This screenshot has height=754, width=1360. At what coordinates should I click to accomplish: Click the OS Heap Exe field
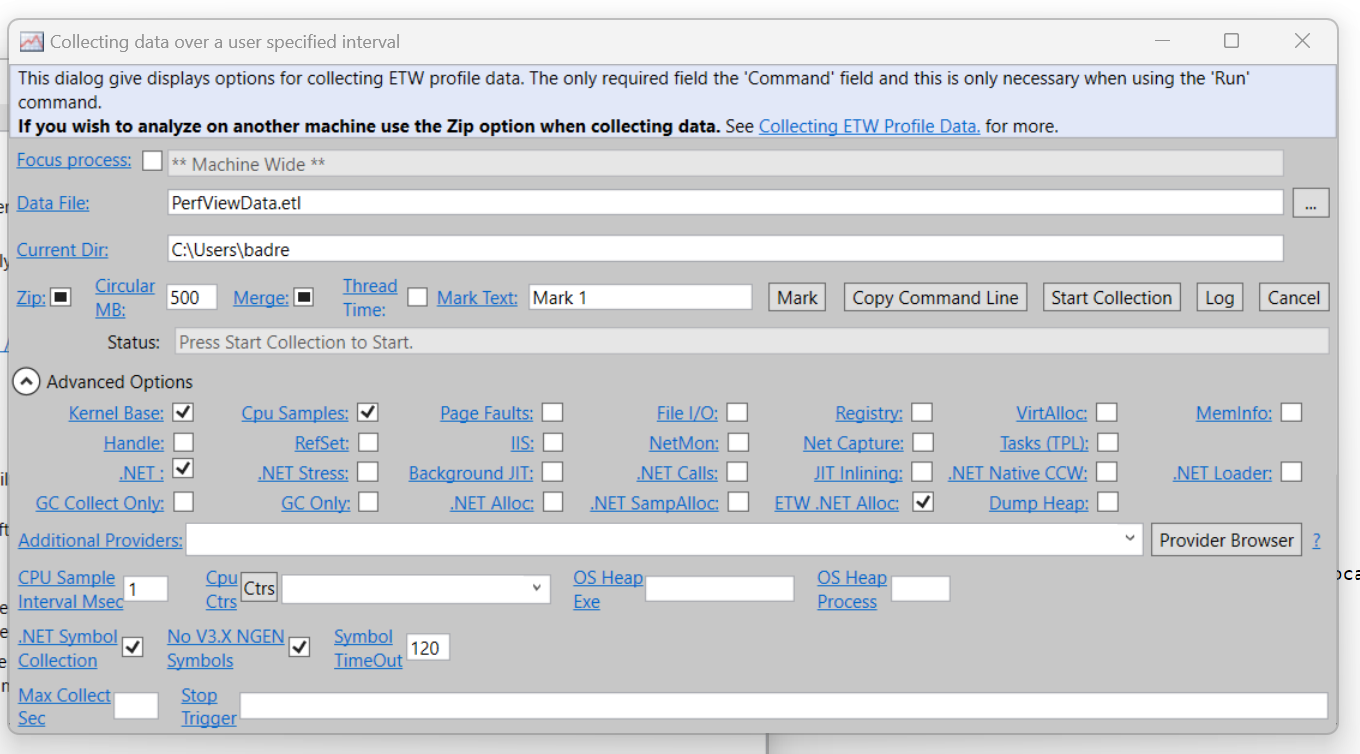(x=719, y=589)
